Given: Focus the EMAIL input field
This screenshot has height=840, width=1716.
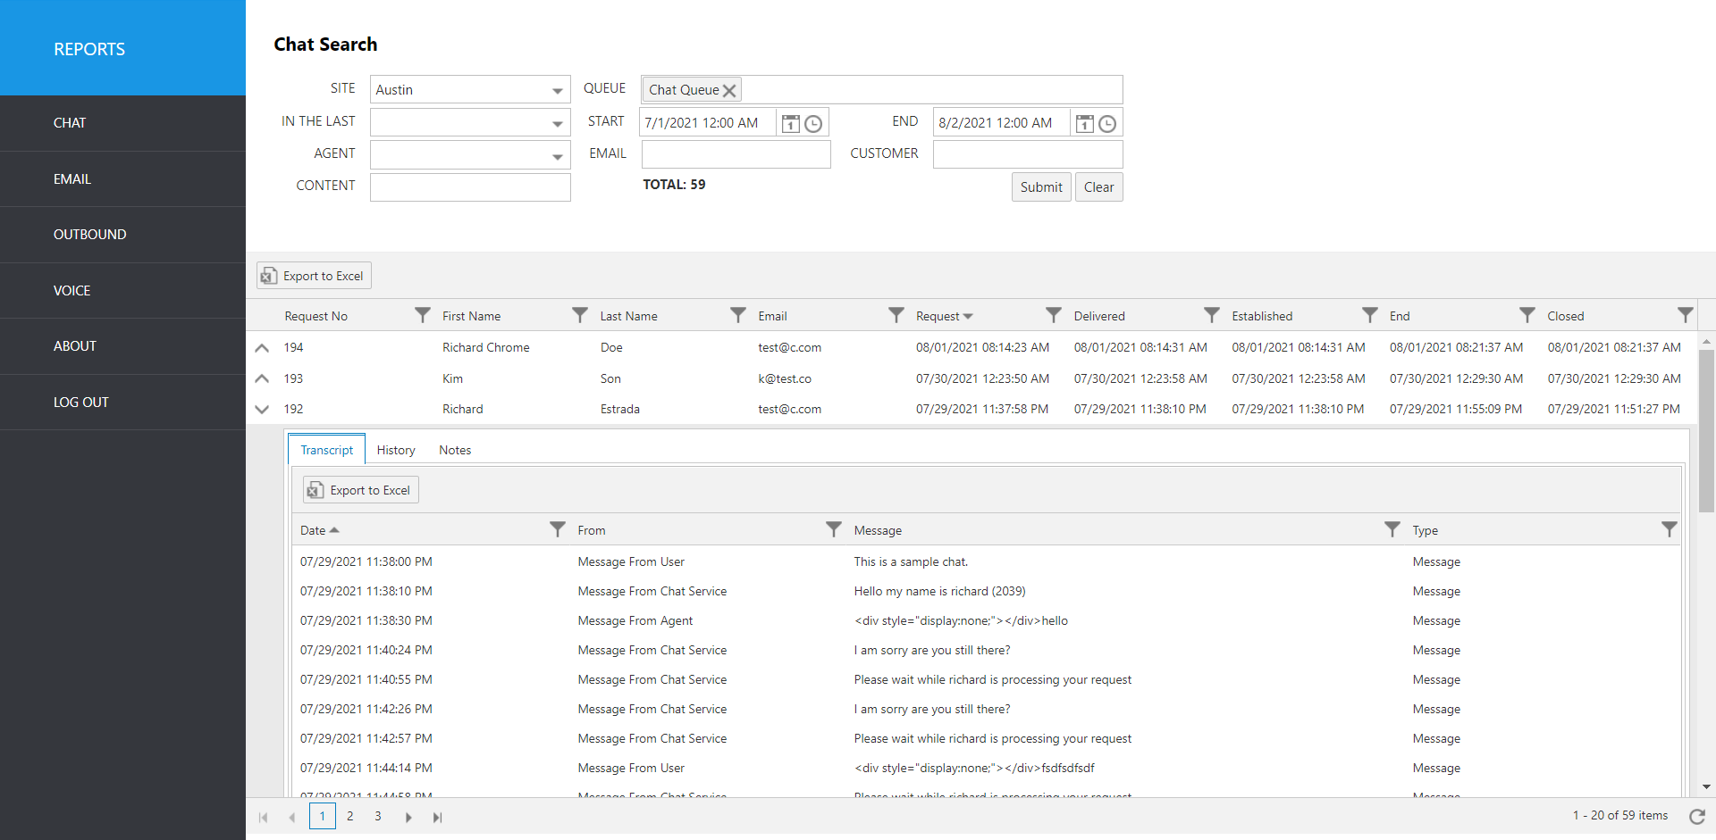Looking at the screenshot, I should click(736, 154).
